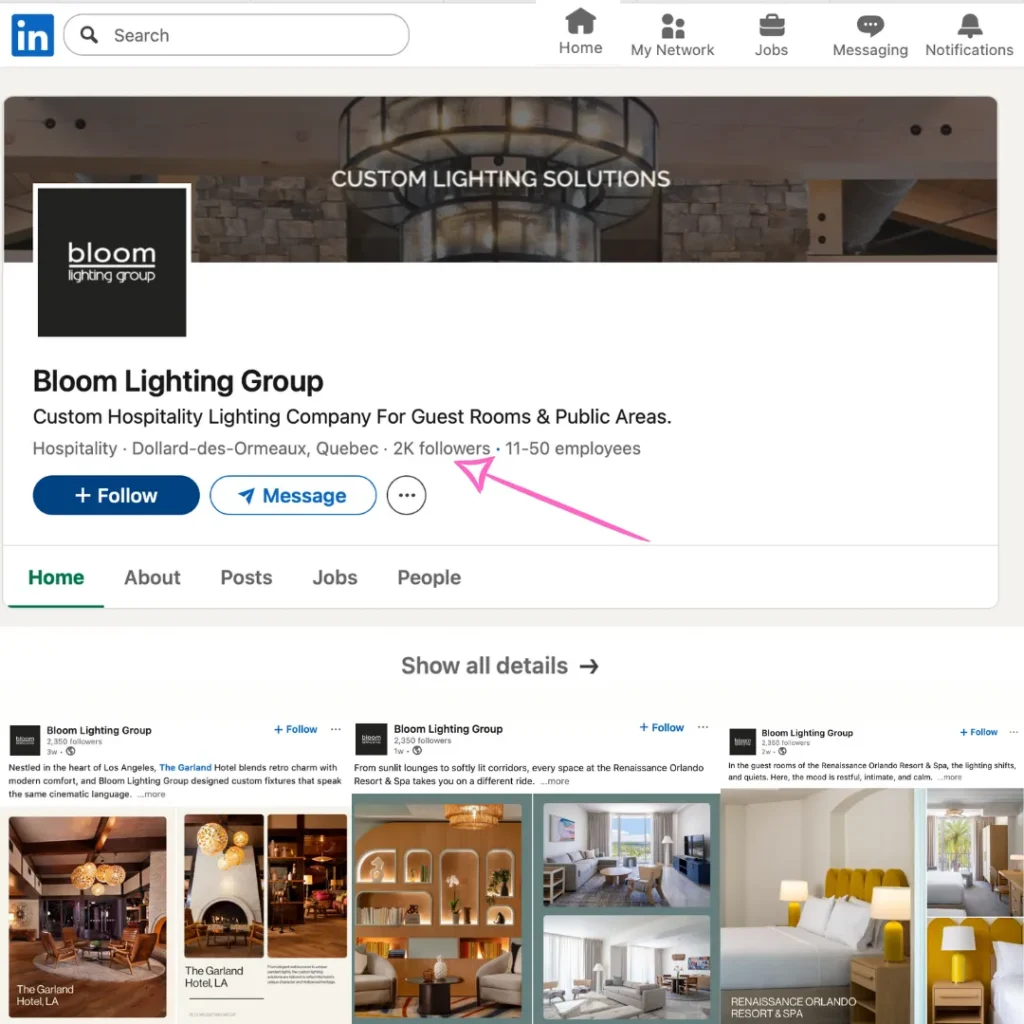Screen dimensions: 1024x1024
Task: Expand "...more" on middle Renaissance Orlando post
Action: click(555, 781)
